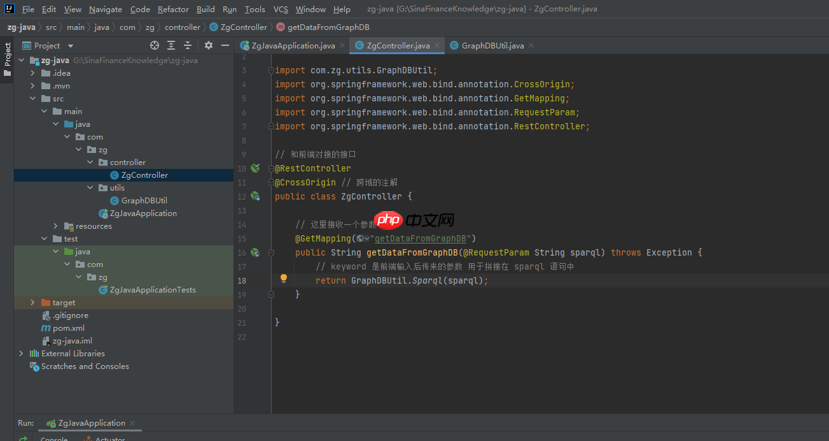Click the locate/select opened file target icon
This screenshot has height=441, width=829.
(x=154, y=45)
